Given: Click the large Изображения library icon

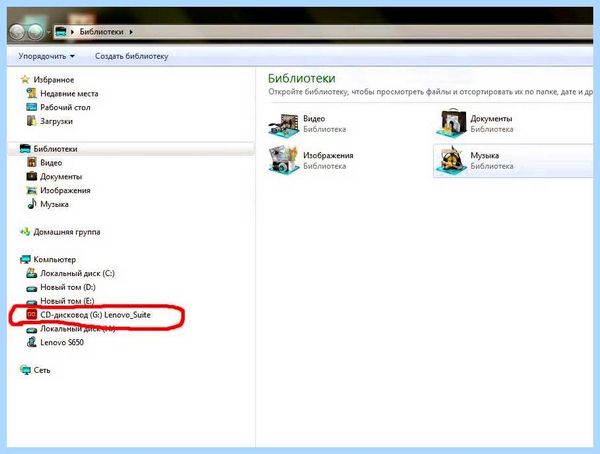Looking at the screenshot, I should [x=284, y=160].
